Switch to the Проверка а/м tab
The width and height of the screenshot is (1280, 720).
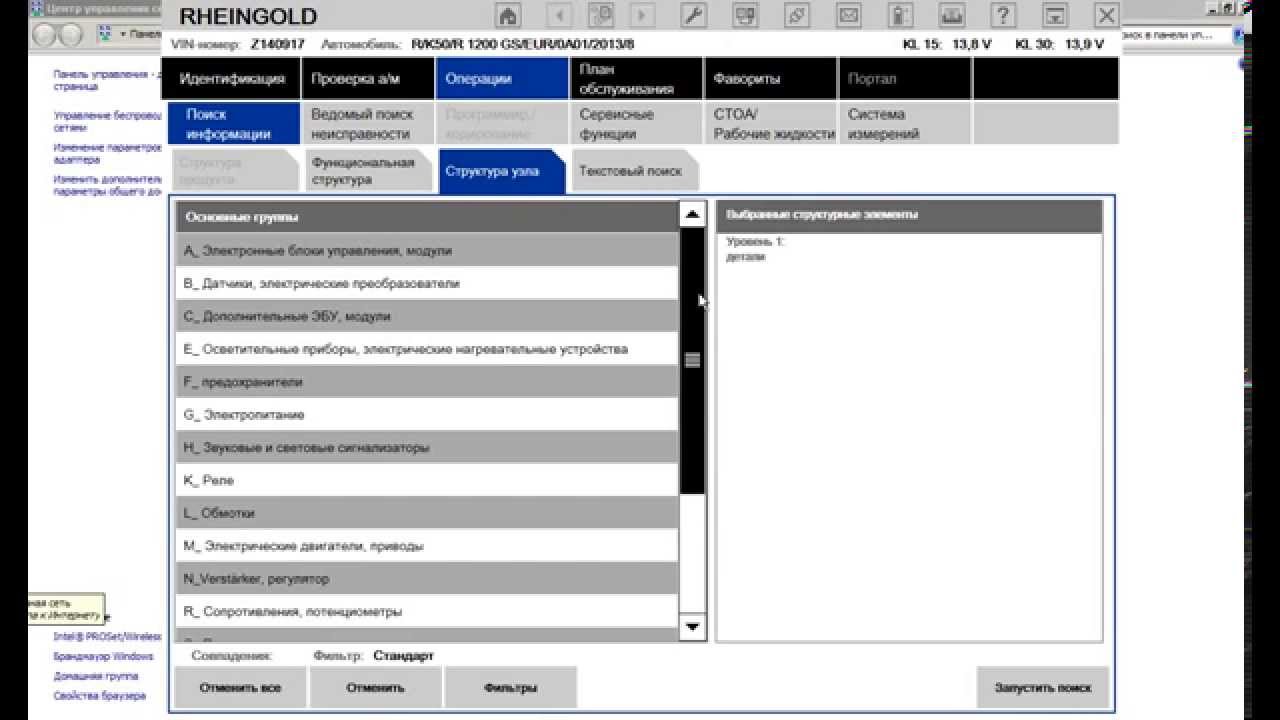(367, 78)
